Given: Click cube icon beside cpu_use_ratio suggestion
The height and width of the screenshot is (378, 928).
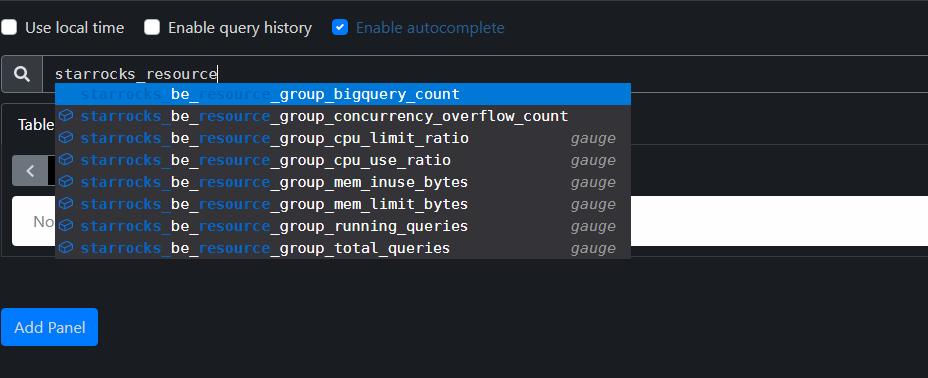Looking at the screenshot, I should click(66, 160).
